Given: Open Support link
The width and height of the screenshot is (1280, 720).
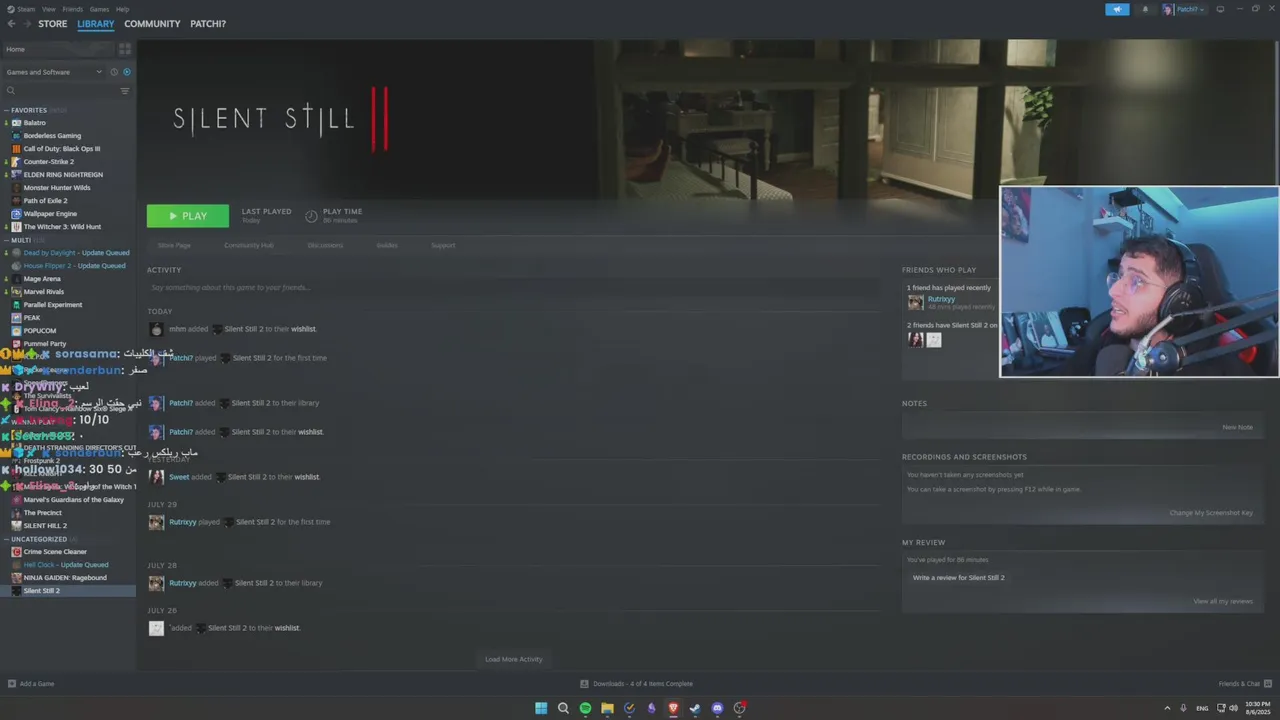Looking at the screenshot, I should pos(443,245).
